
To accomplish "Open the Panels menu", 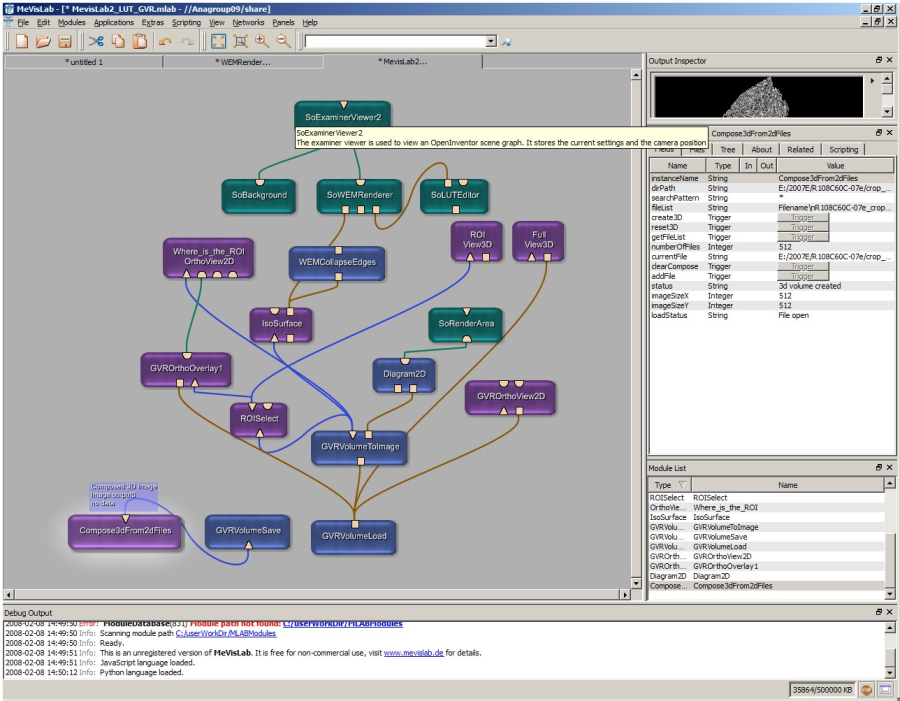I will (x=283, y=22).
